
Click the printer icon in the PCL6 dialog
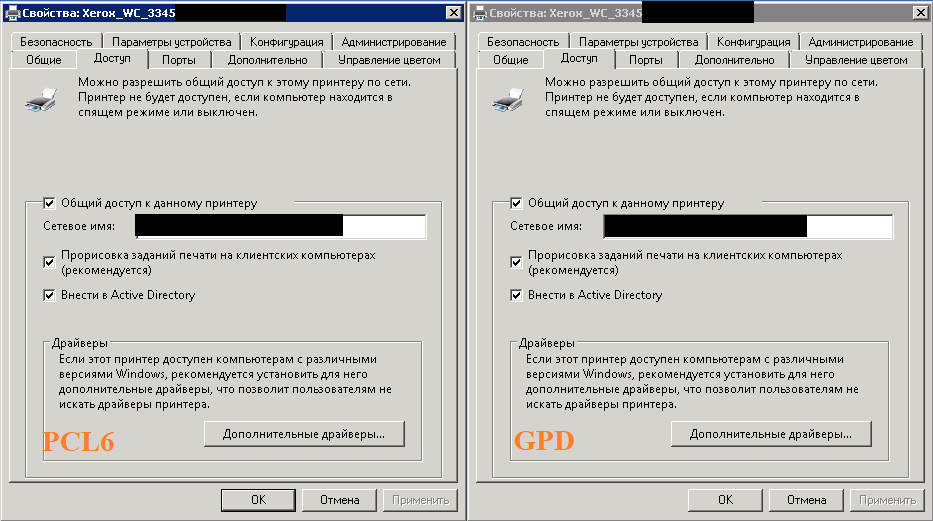tap(40, 99)
